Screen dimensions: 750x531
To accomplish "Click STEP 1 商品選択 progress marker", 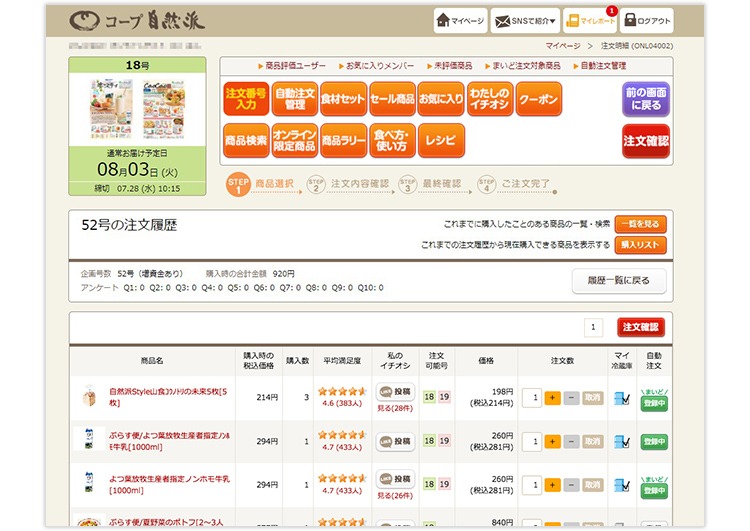I will coord(238,185).
